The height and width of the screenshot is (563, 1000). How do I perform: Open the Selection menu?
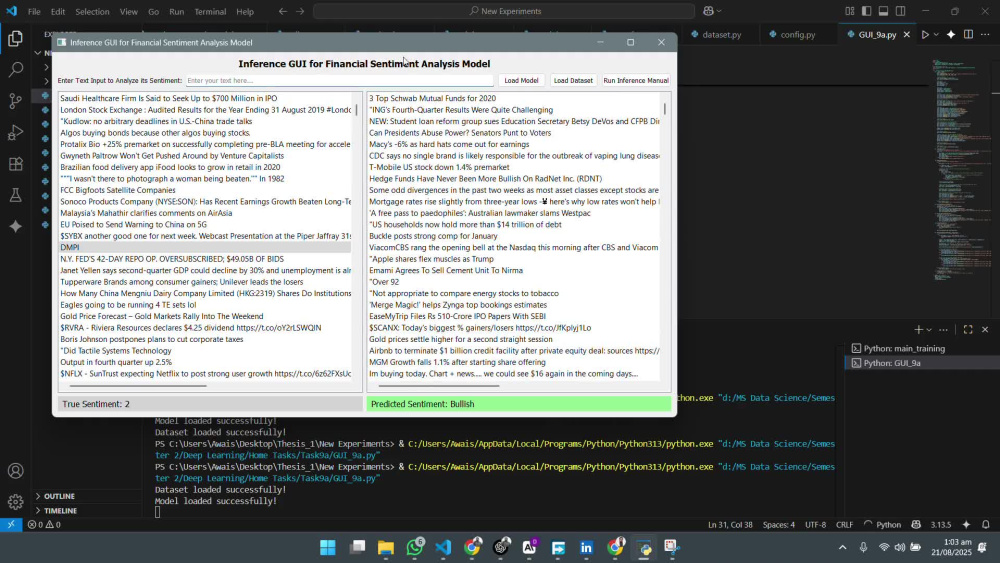[x=92, y=11]
